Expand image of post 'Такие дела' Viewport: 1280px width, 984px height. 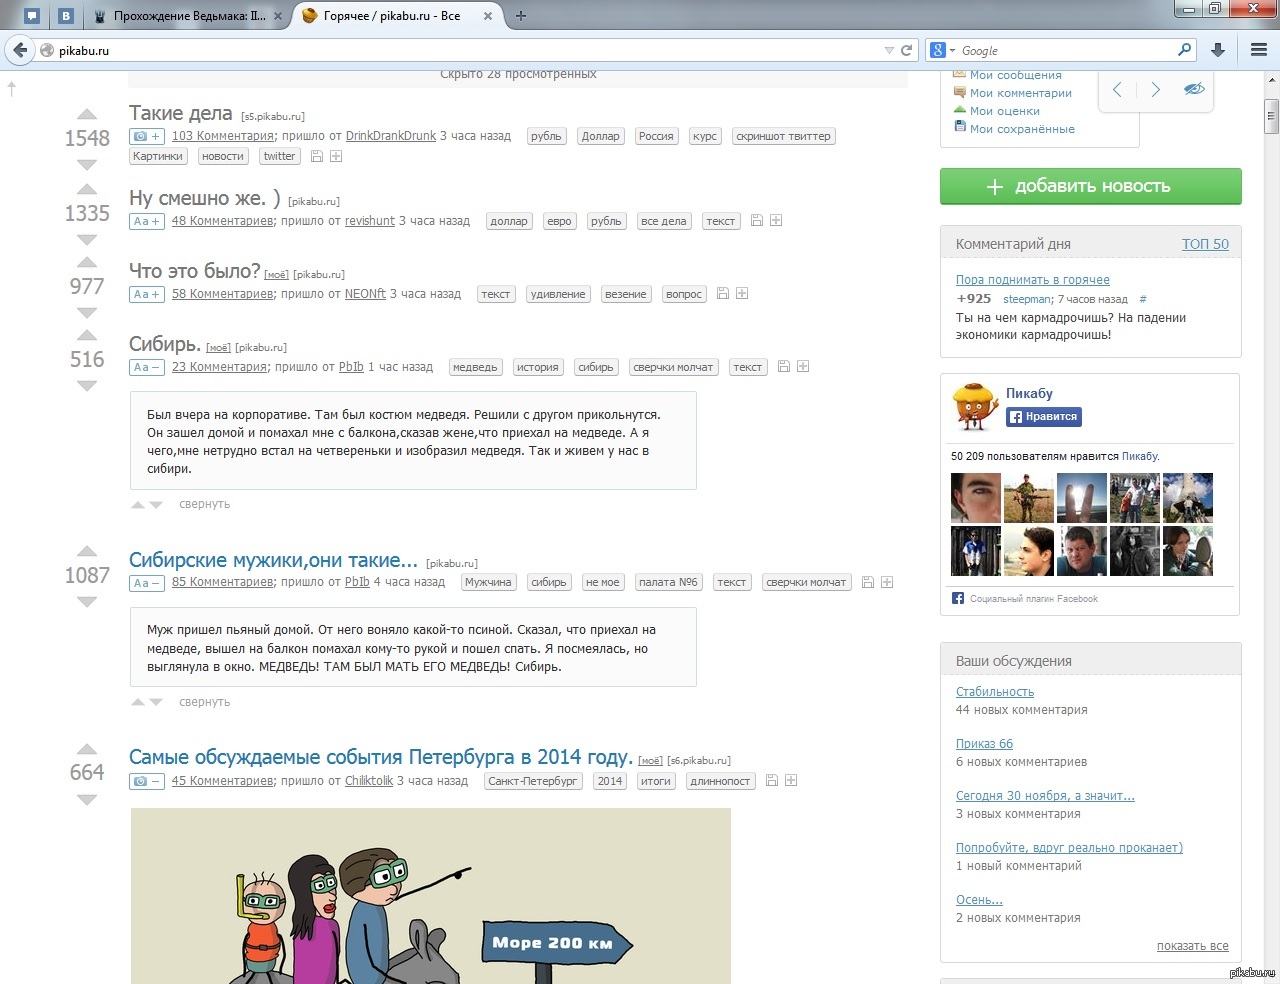[146, 136]
